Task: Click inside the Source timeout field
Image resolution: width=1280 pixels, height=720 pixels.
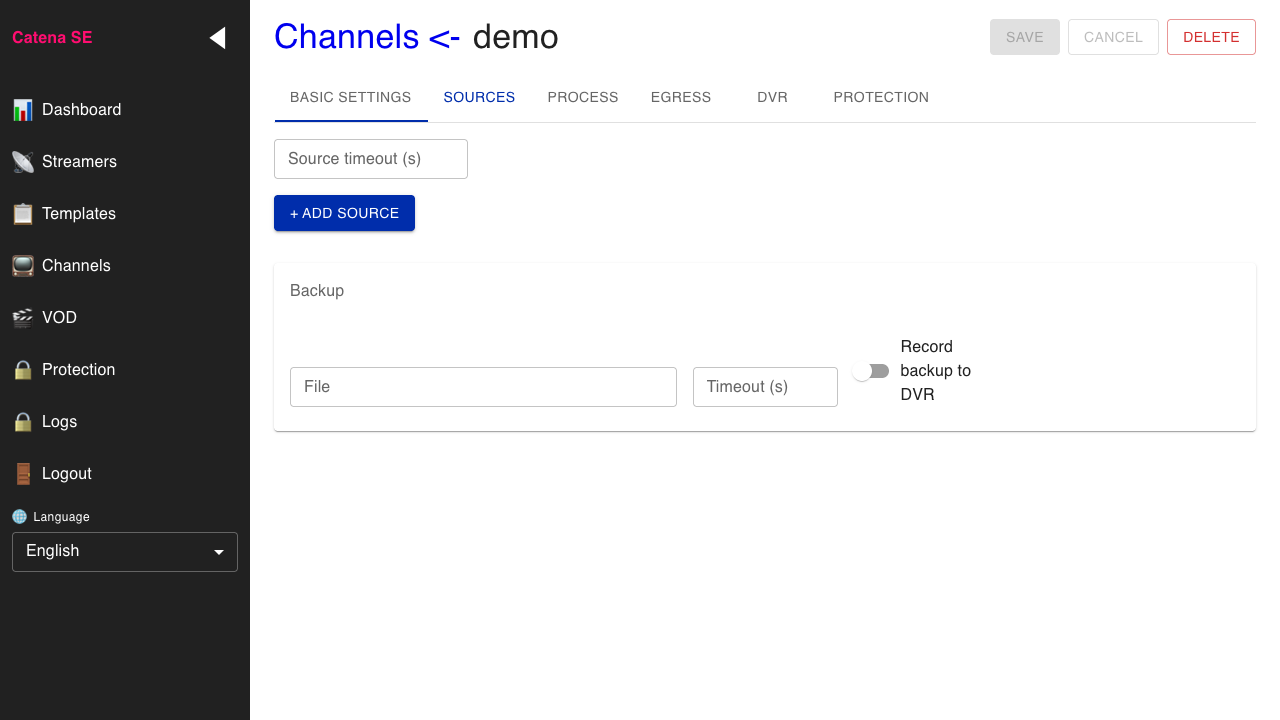Action: click(370, 158)
